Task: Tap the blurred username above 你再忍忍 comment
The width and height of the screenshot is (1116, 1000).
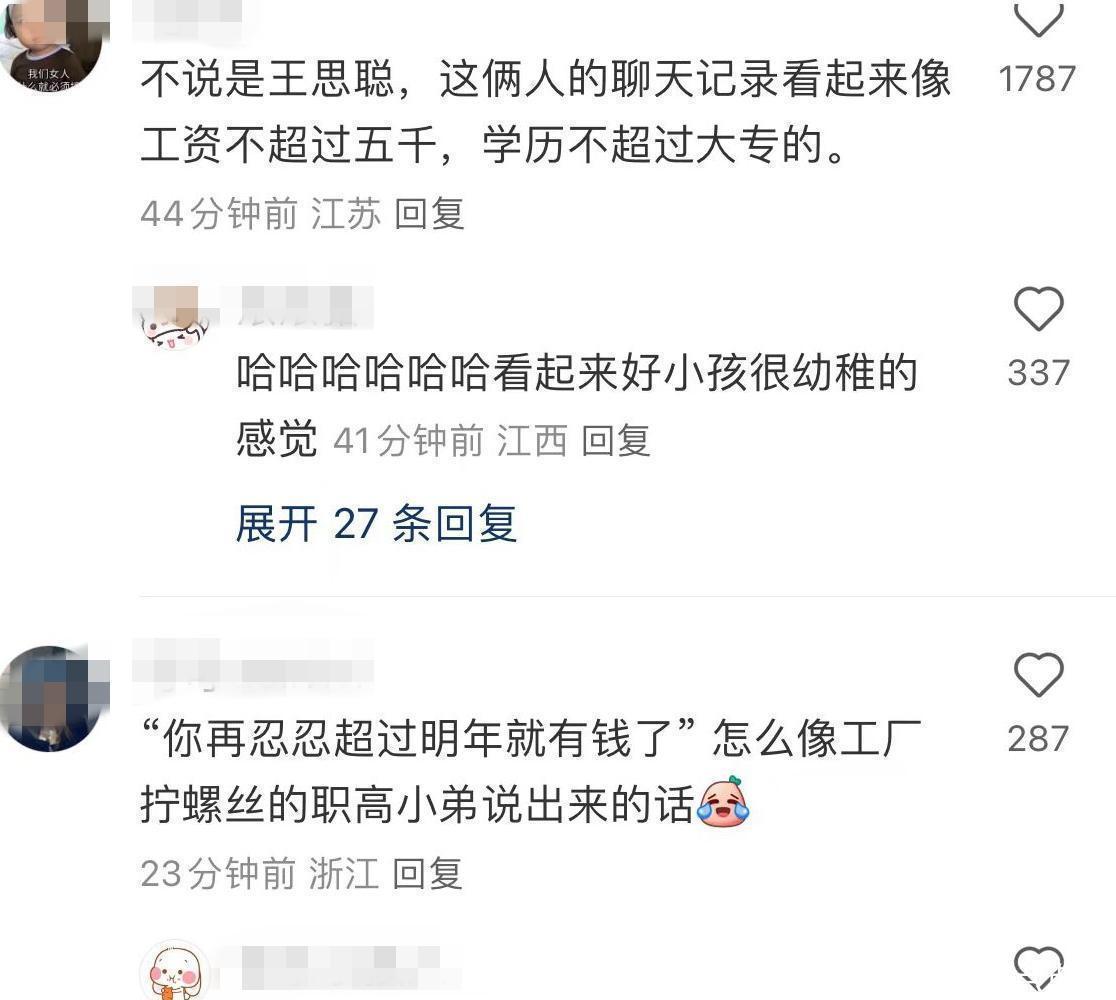Action: (253, 665)
